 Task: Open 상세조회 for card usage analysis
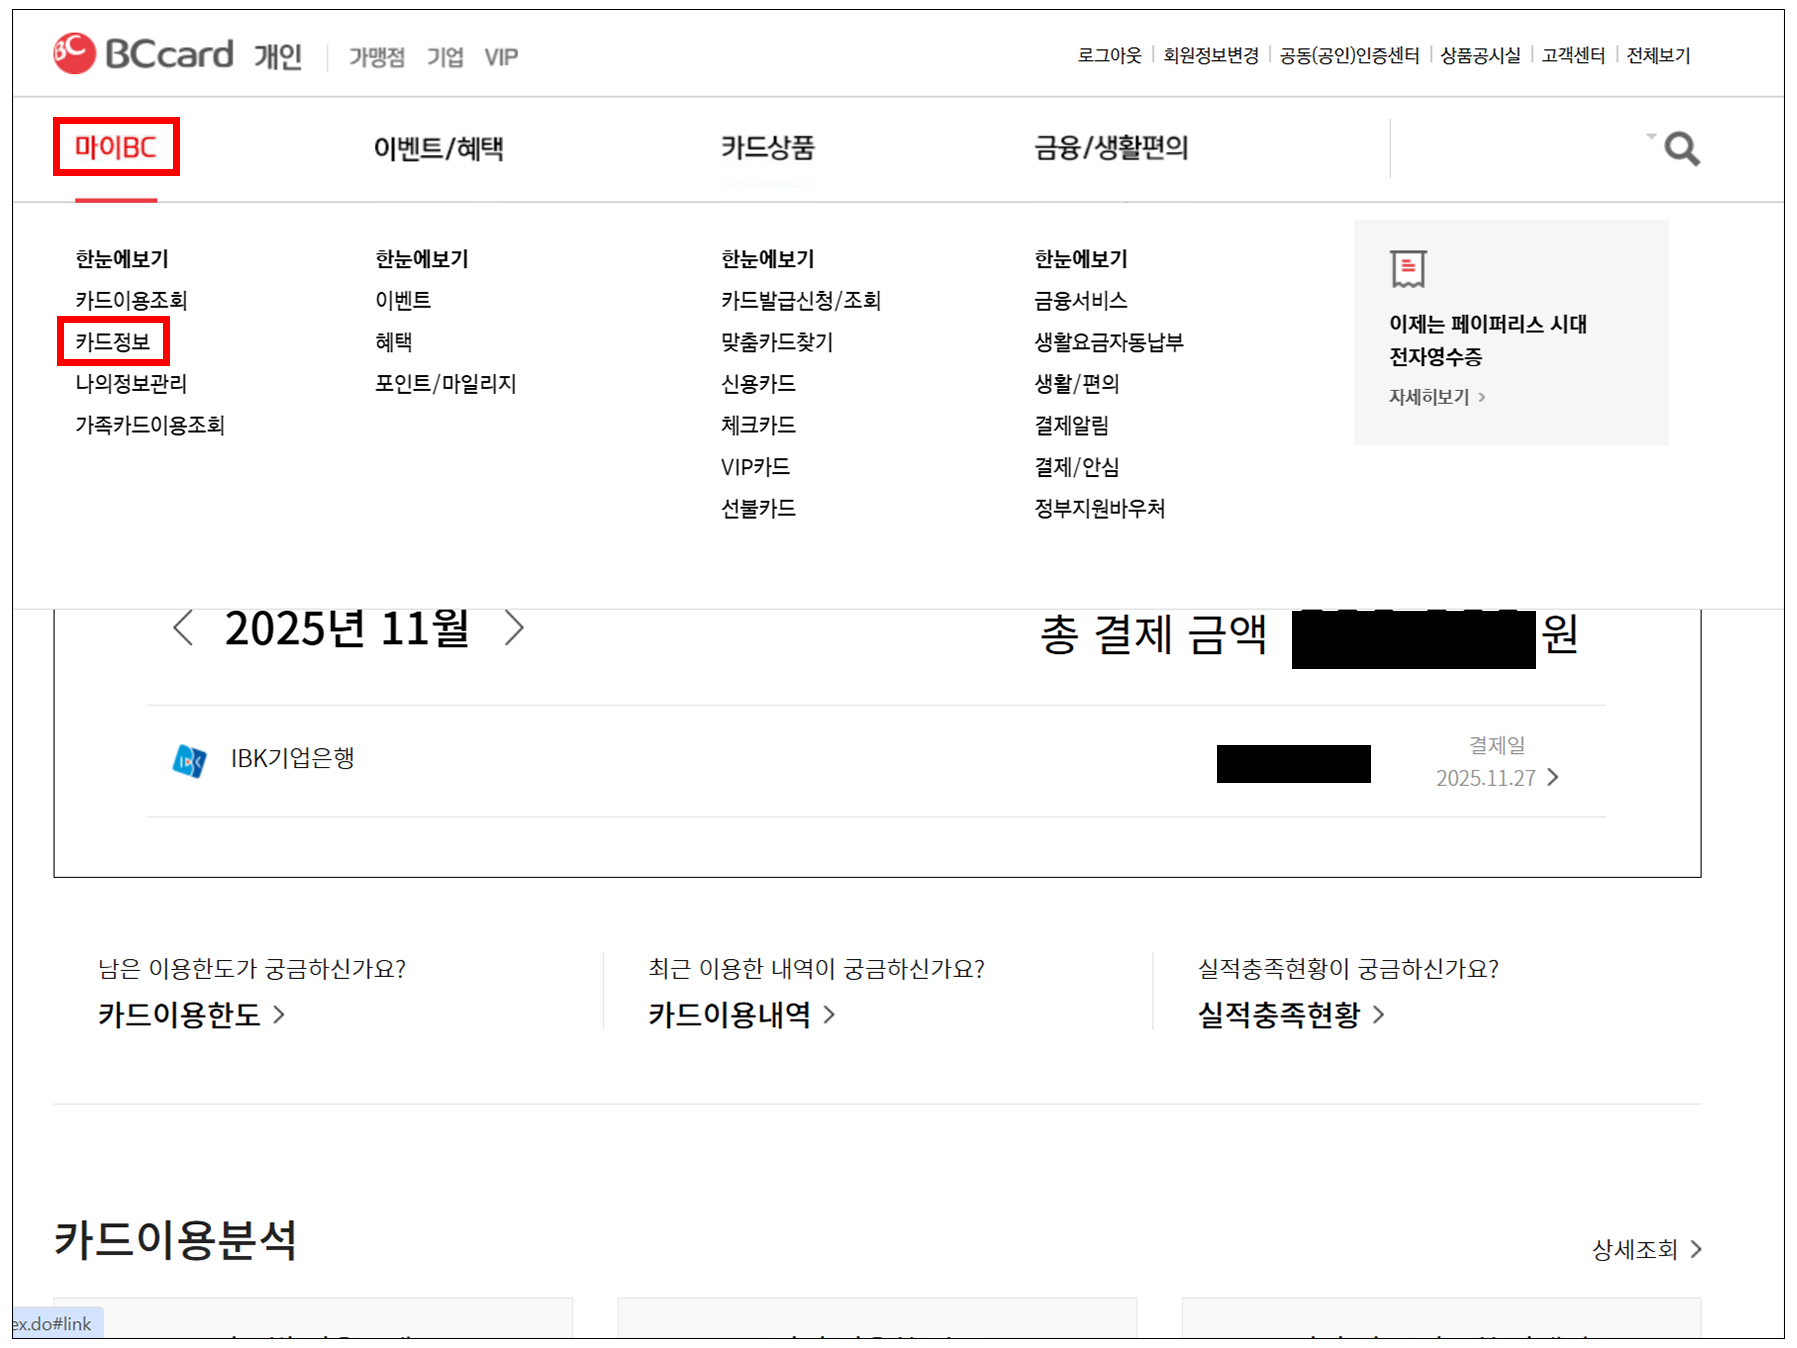[x=1646, y=1249]
